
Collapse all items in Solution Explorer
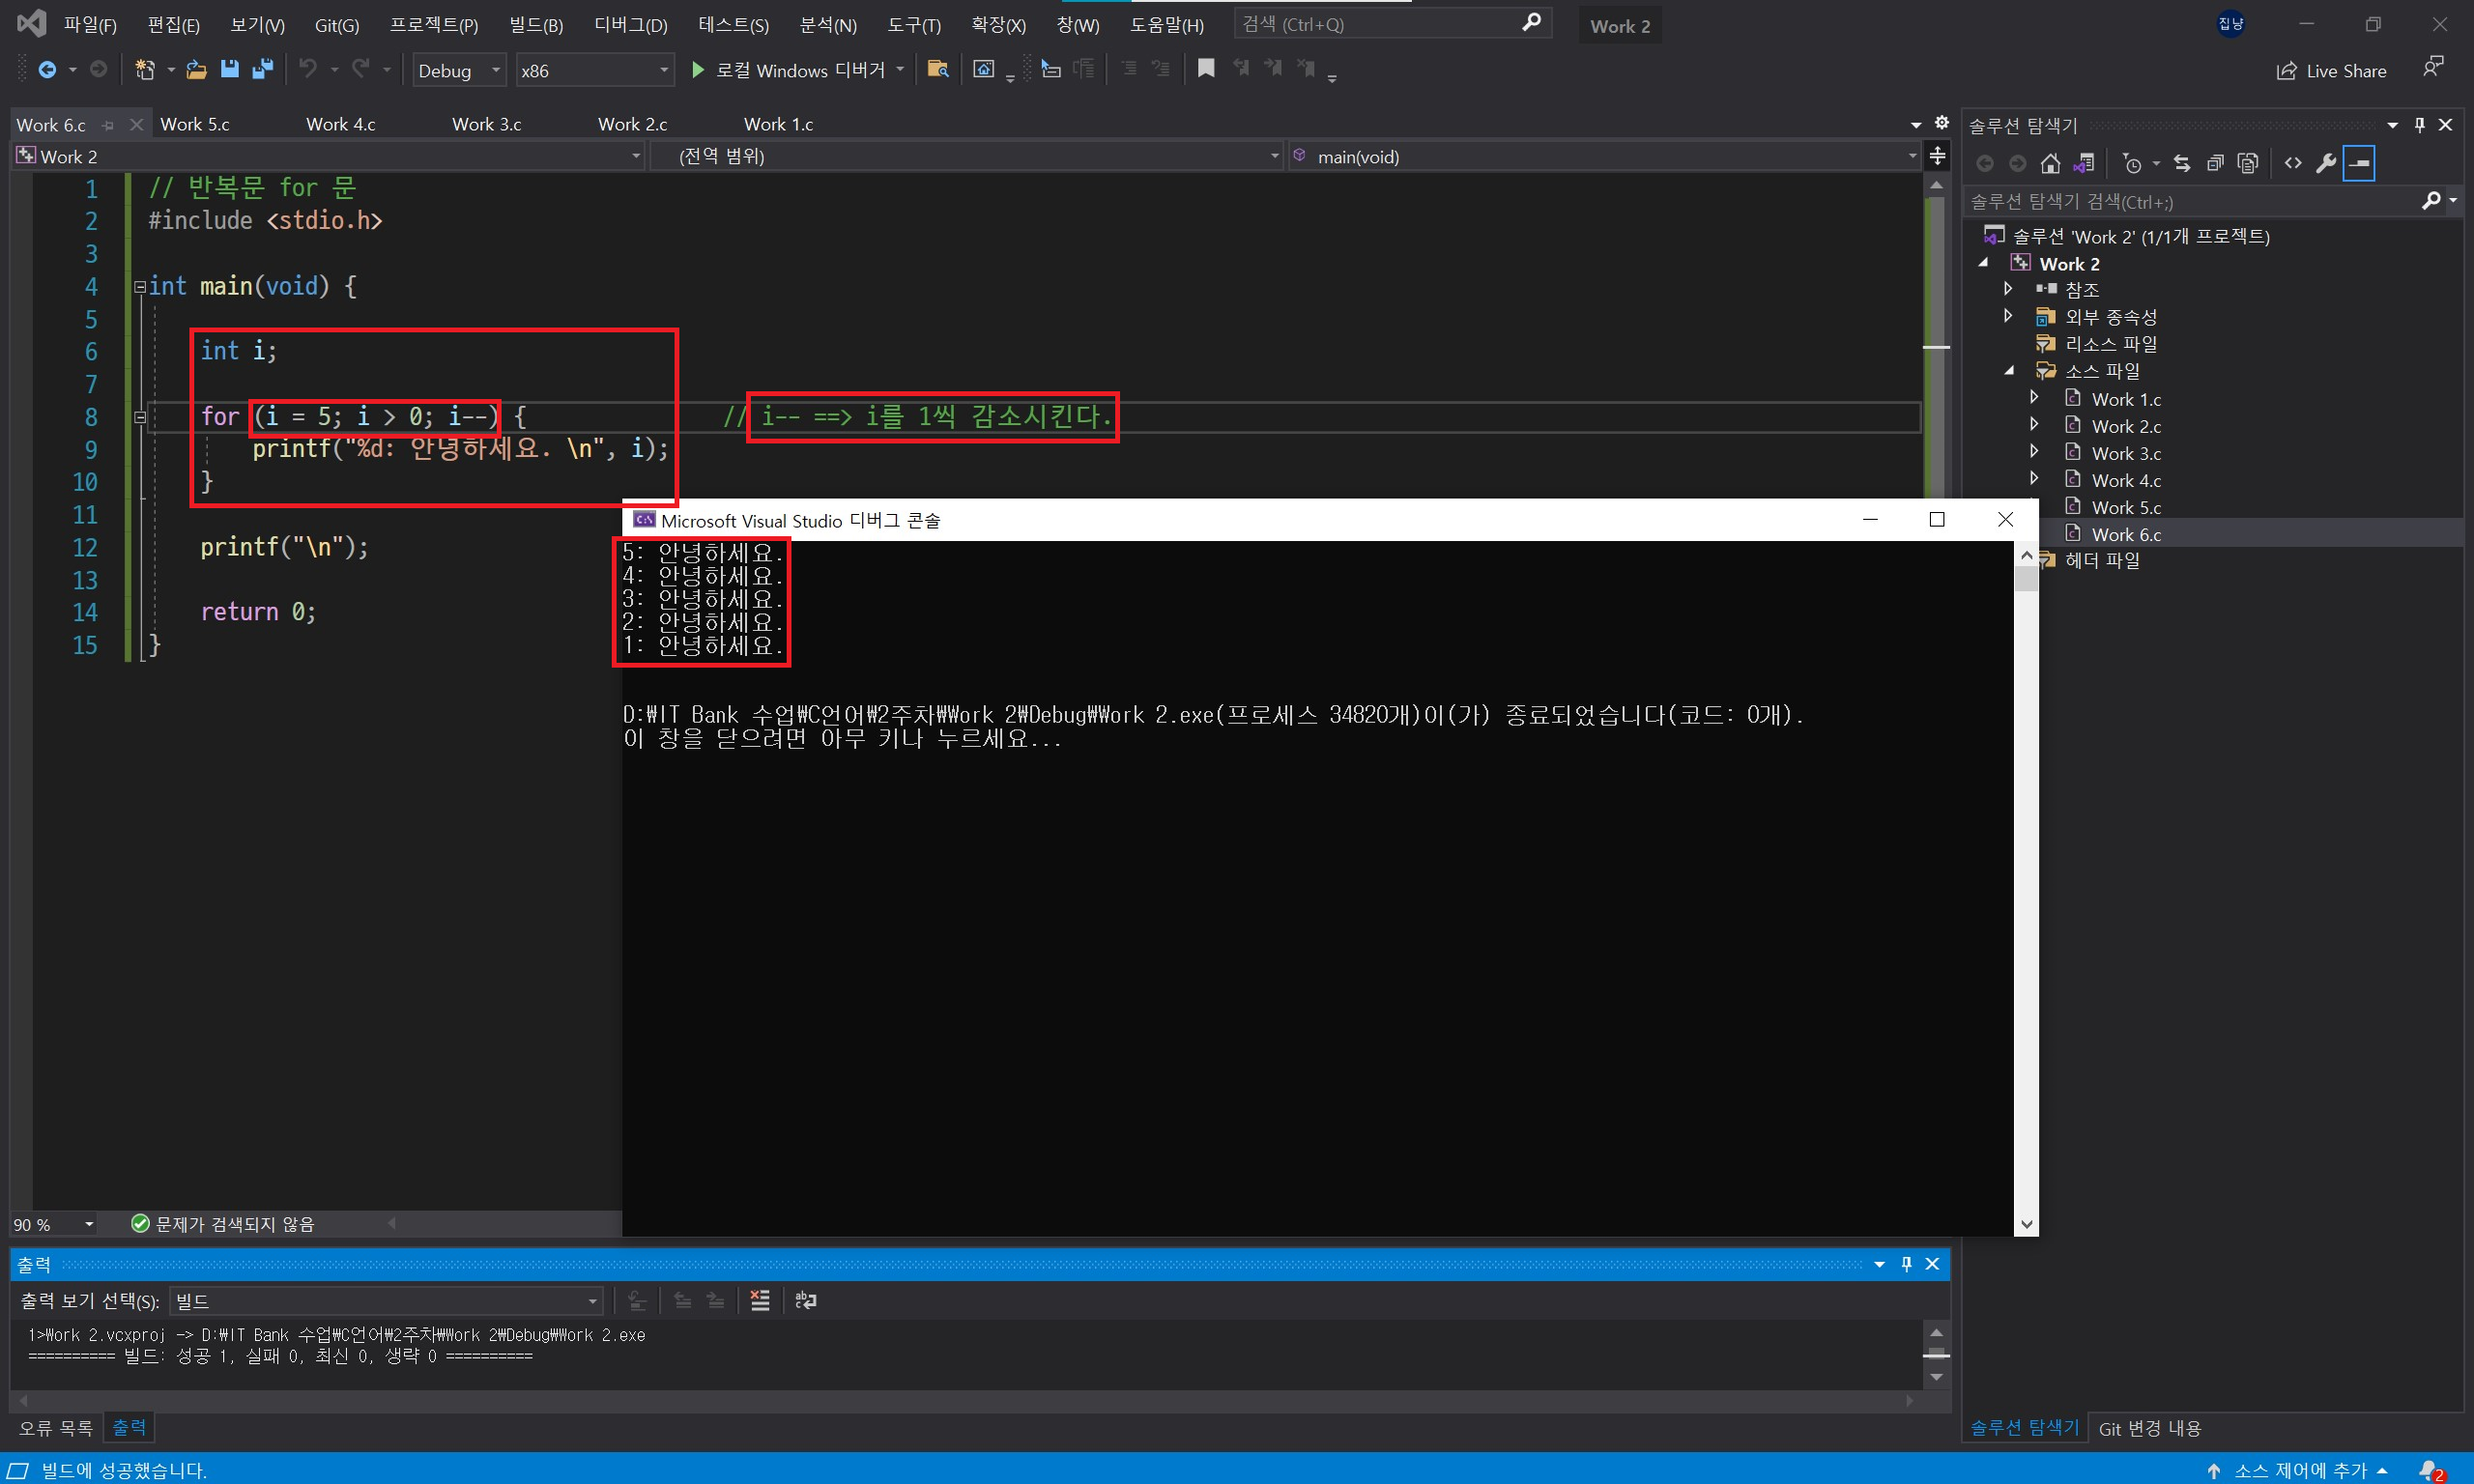2215,163
